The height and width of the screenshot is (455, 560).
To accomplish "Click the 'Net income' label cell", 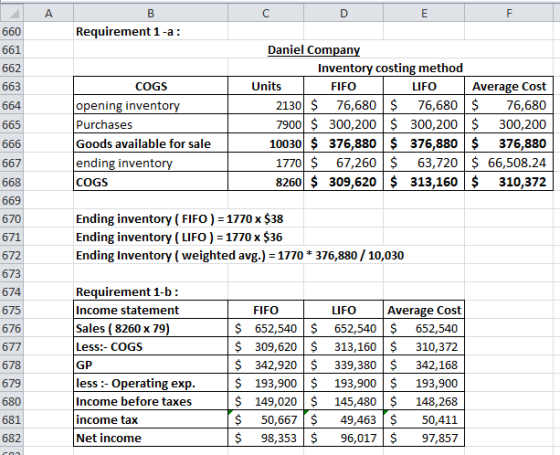I will click(x=151, y=438).
